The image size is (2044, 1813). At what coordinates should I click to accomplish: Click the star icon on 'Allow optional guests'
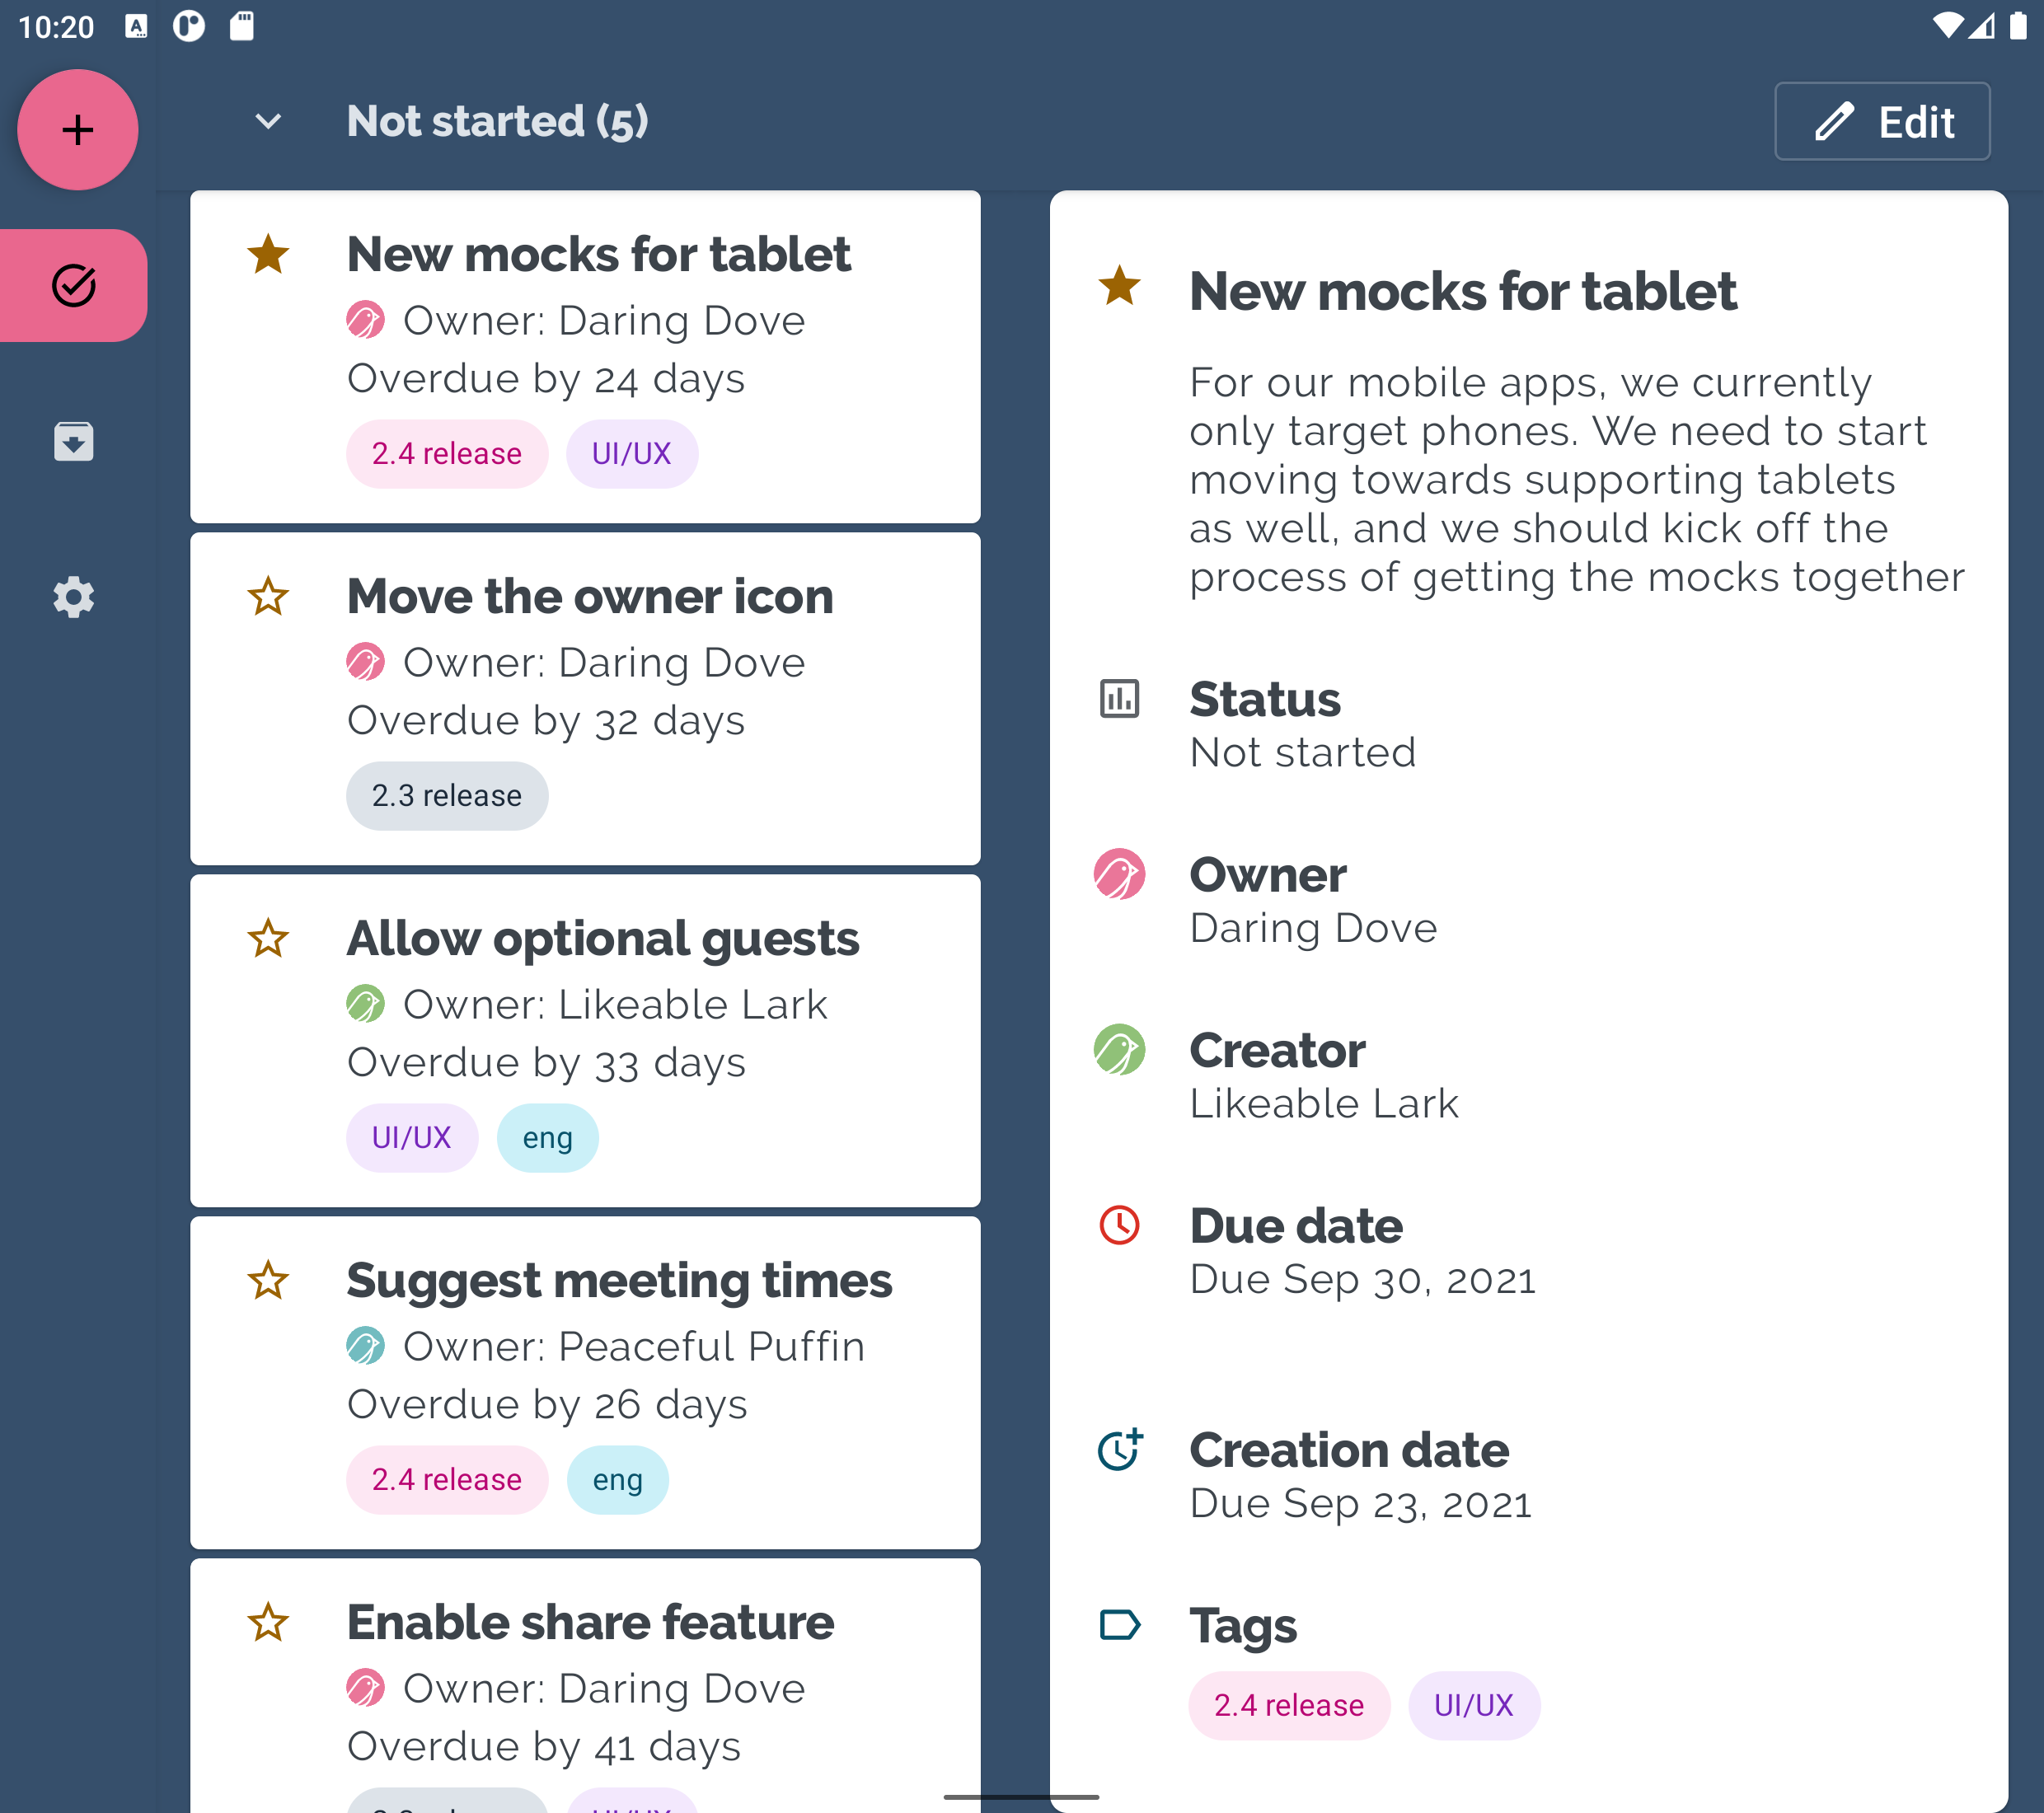coord(270,938)
